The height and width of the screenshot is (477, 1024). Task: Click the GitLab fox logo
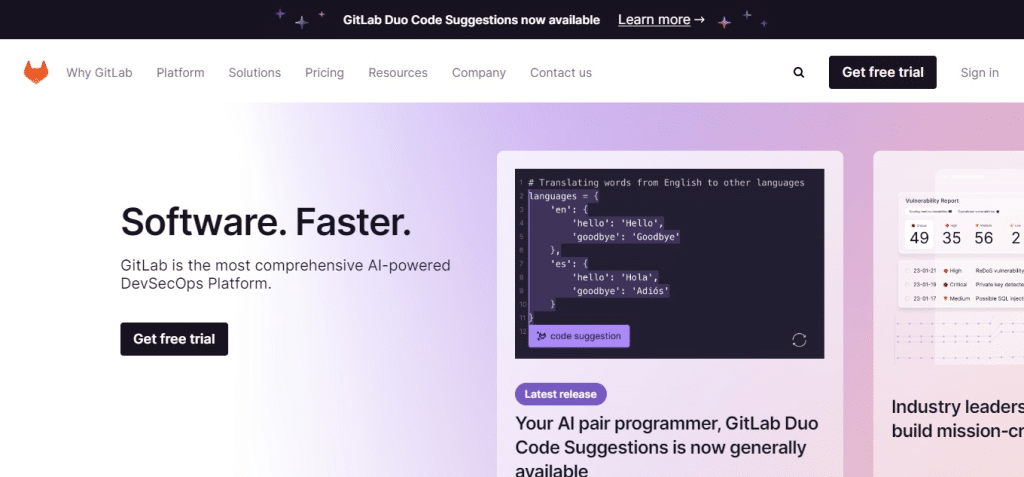coord(36,73)
